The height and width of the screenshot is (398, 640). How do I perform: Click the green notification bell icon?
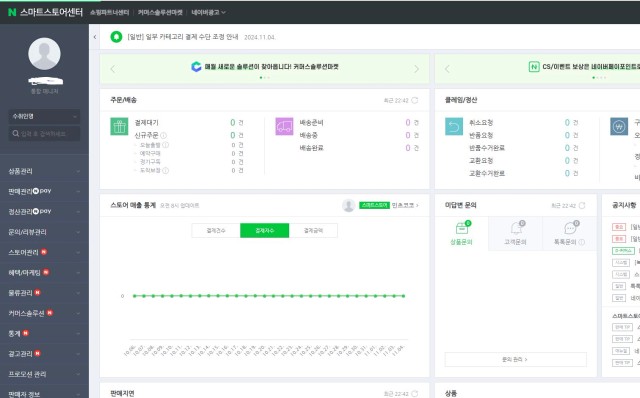116,37
